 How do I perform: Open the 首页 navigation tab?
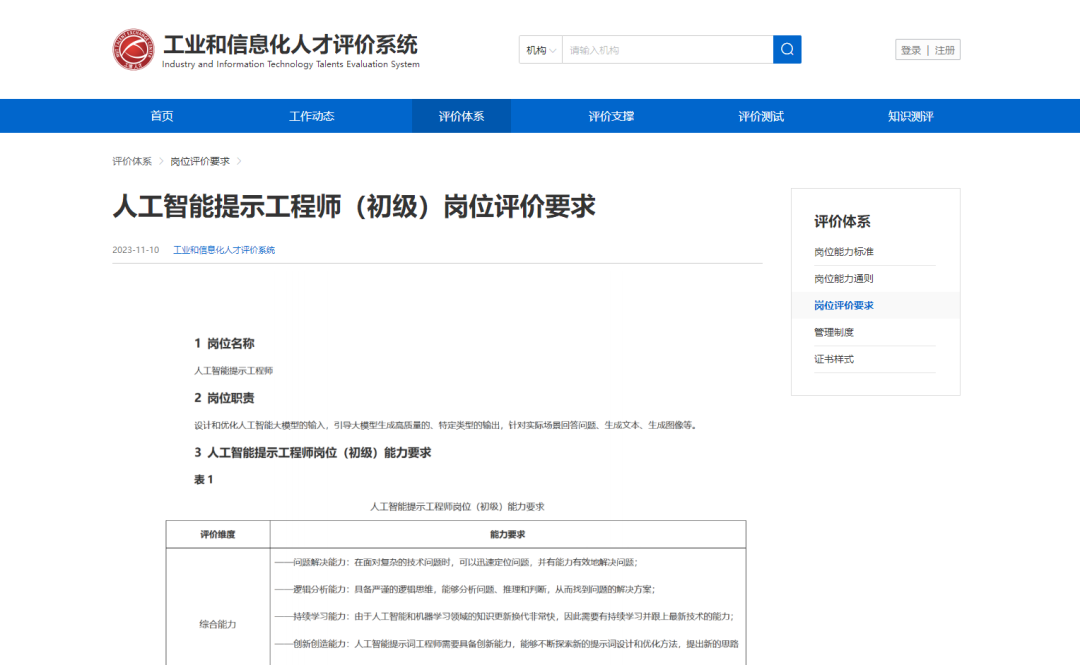(x=162, y=116)
